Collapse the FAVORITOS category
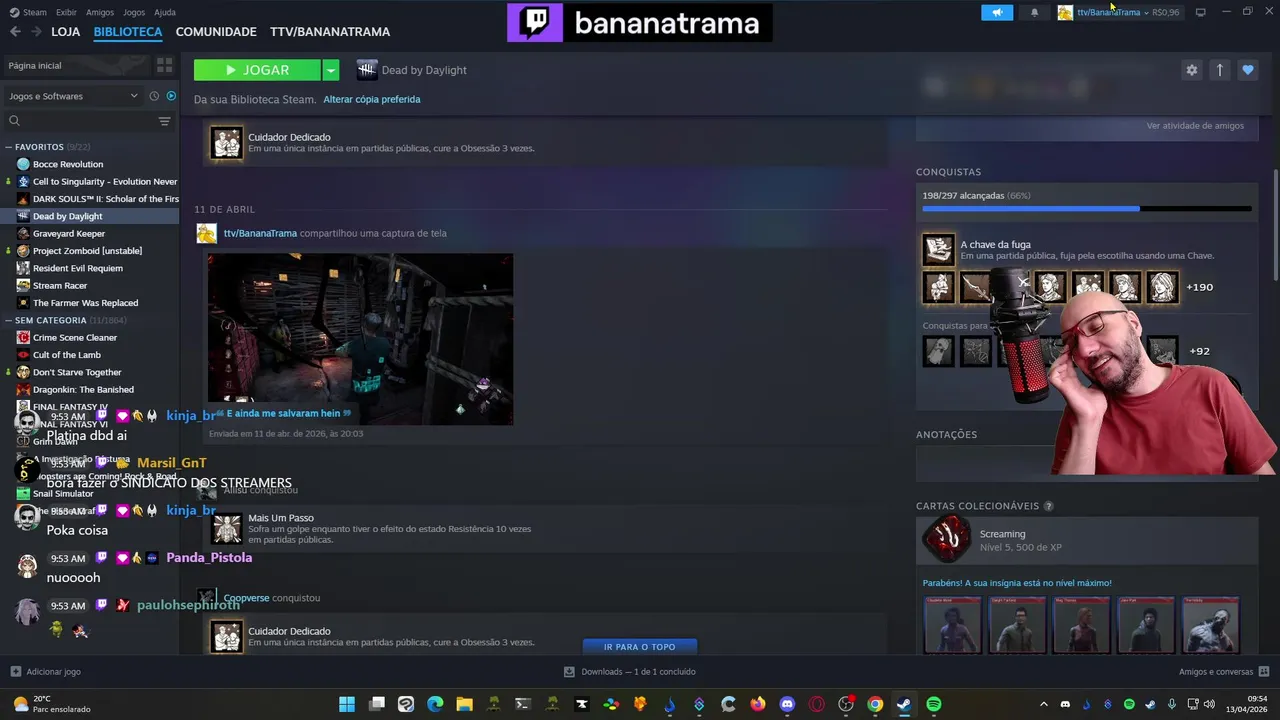1280x720 pixels. [39, 147]
